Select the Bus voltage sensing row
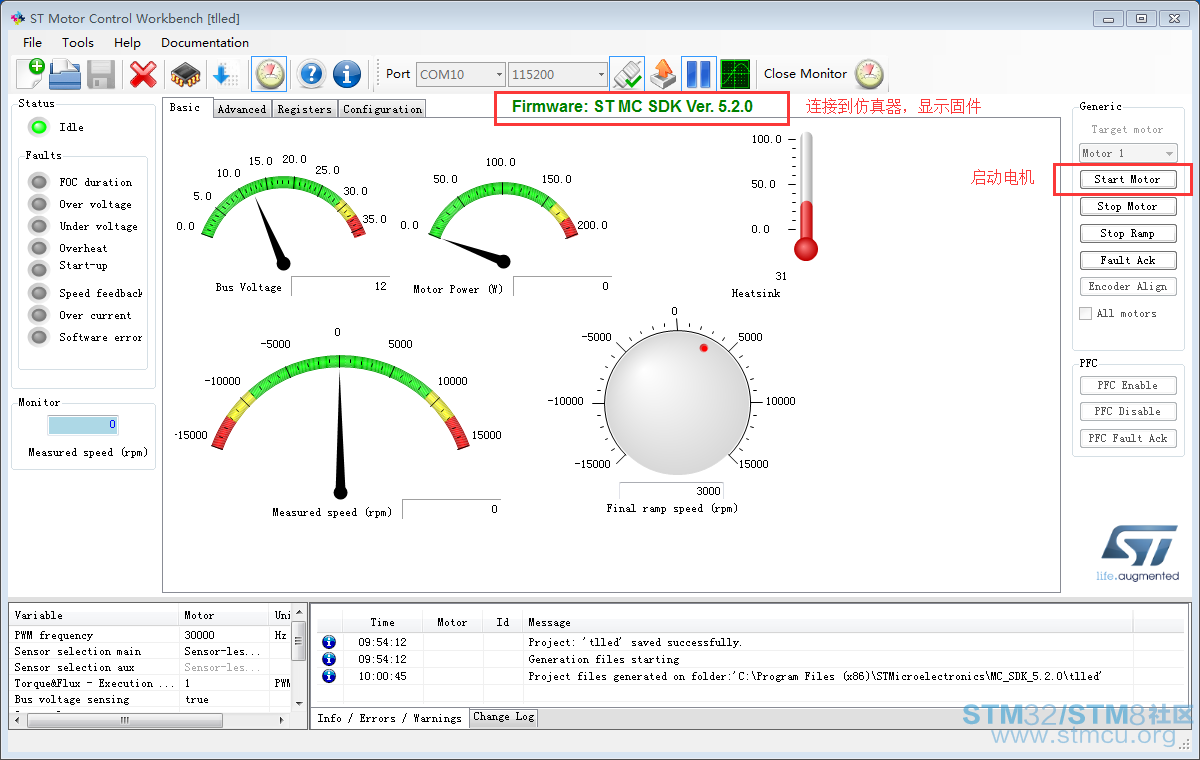1200x760 pixels. click(150, 699)
